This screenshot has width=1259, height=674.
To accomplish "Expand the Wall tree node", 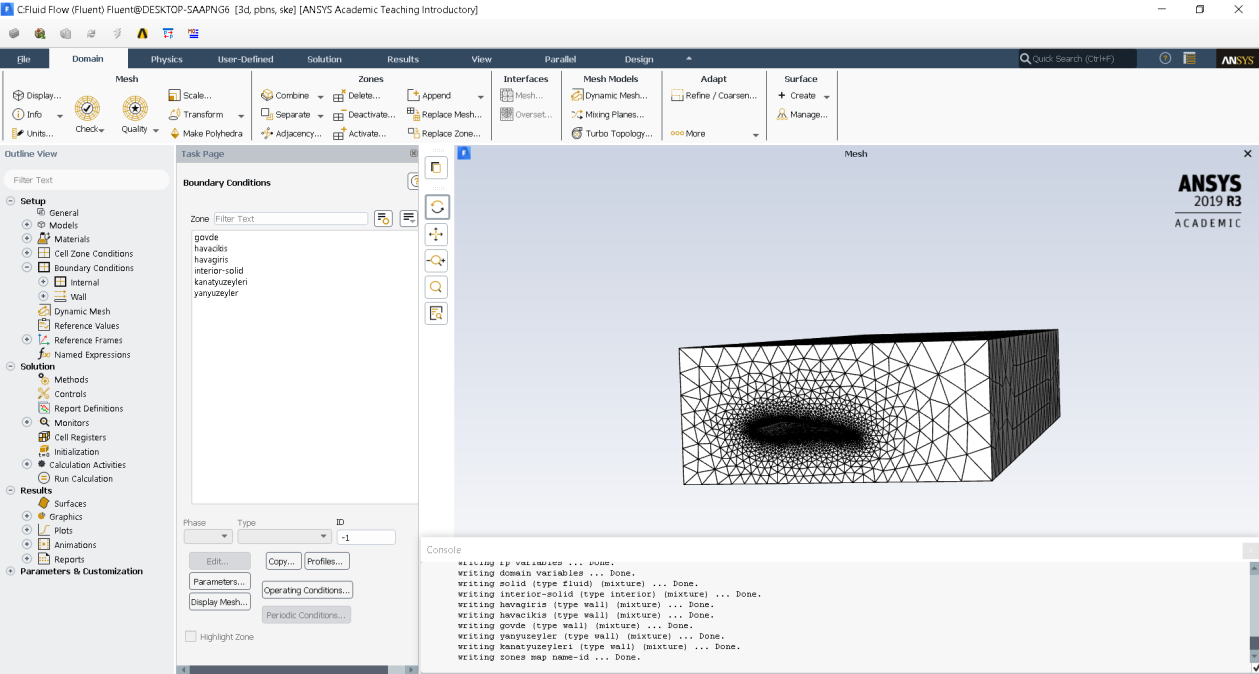I will (43, 296).
